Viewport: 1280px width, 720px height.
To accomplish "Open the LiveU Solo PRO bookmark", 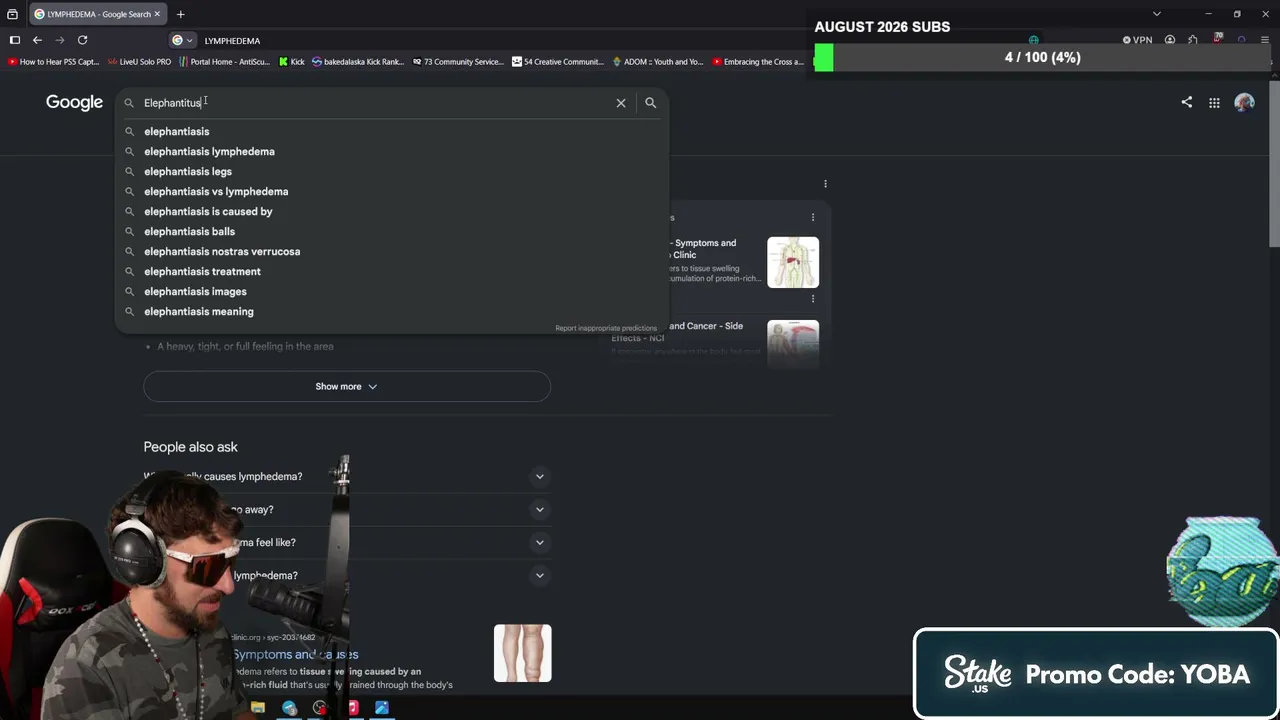I will (138, 62).
